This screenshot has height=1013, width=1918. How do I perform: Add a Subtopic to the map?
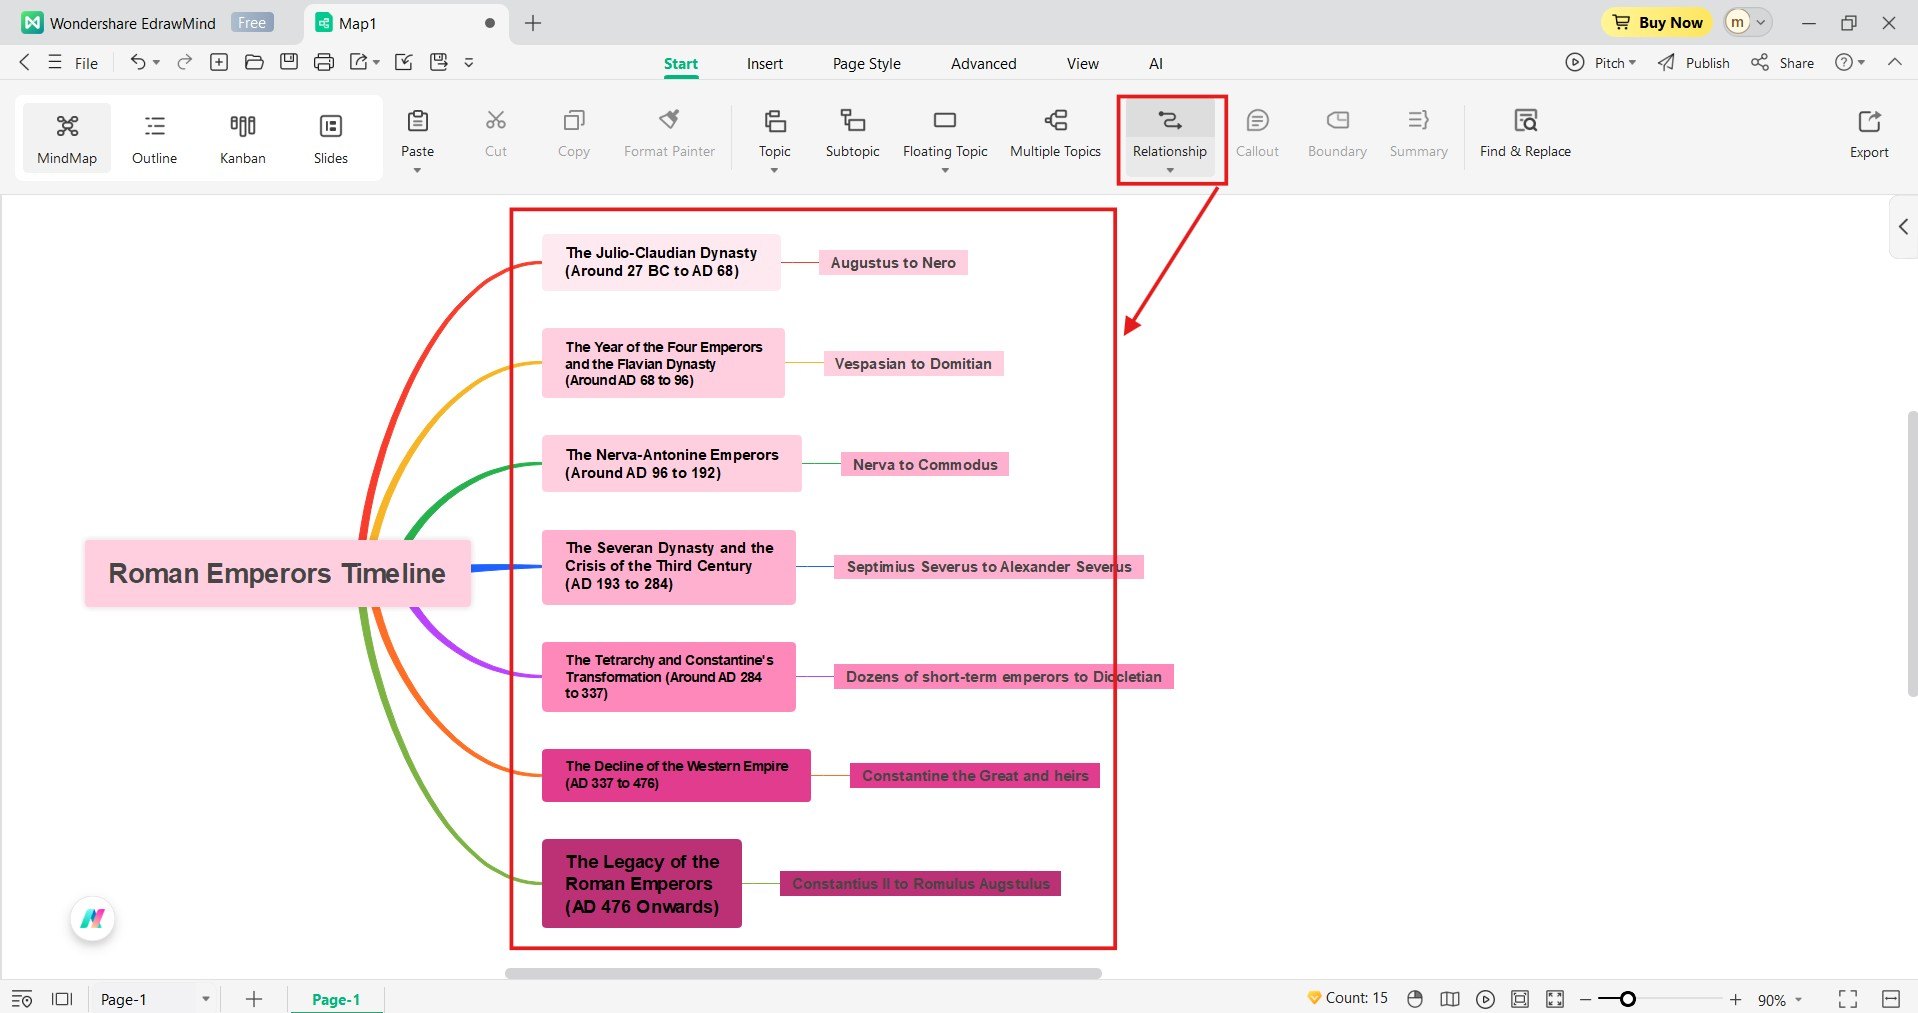pyautogui.click(x=851, y=135)
